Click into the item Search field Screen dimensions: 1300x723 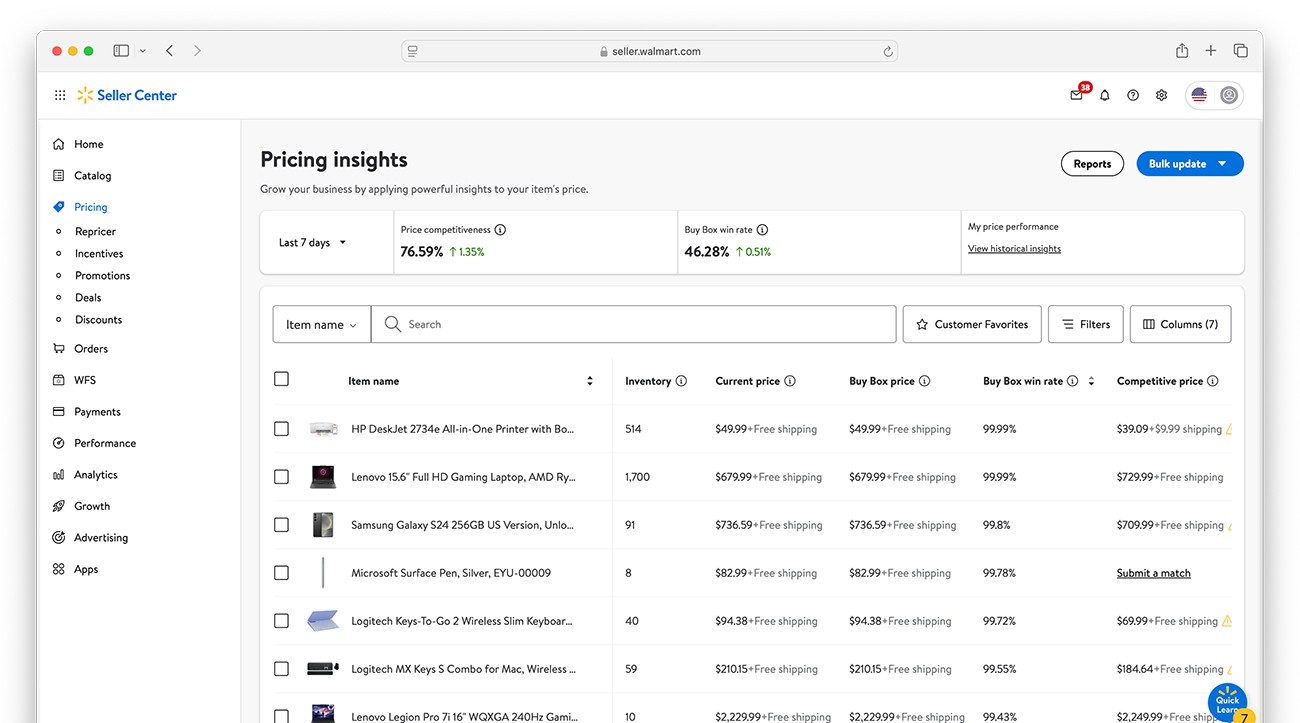pyautogui.click(x=640, y=325)
